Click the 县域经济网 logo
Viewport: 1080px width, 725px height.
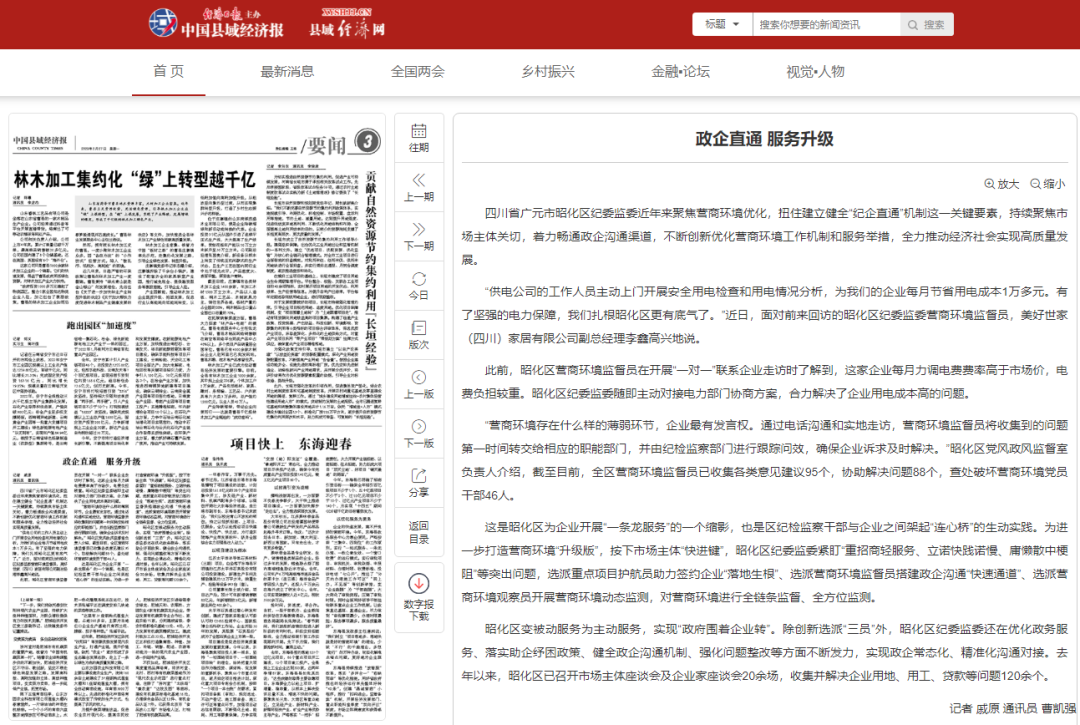pyautogui.click(x=346, y=24)
